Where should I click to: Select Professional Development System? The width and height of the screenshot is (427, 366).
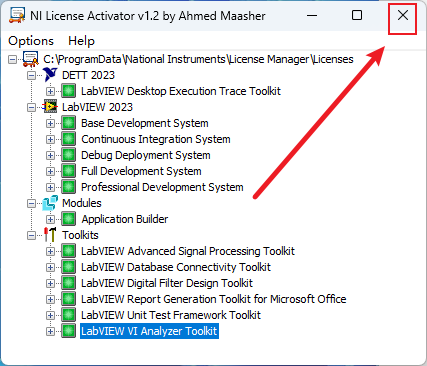pos(162,187)
